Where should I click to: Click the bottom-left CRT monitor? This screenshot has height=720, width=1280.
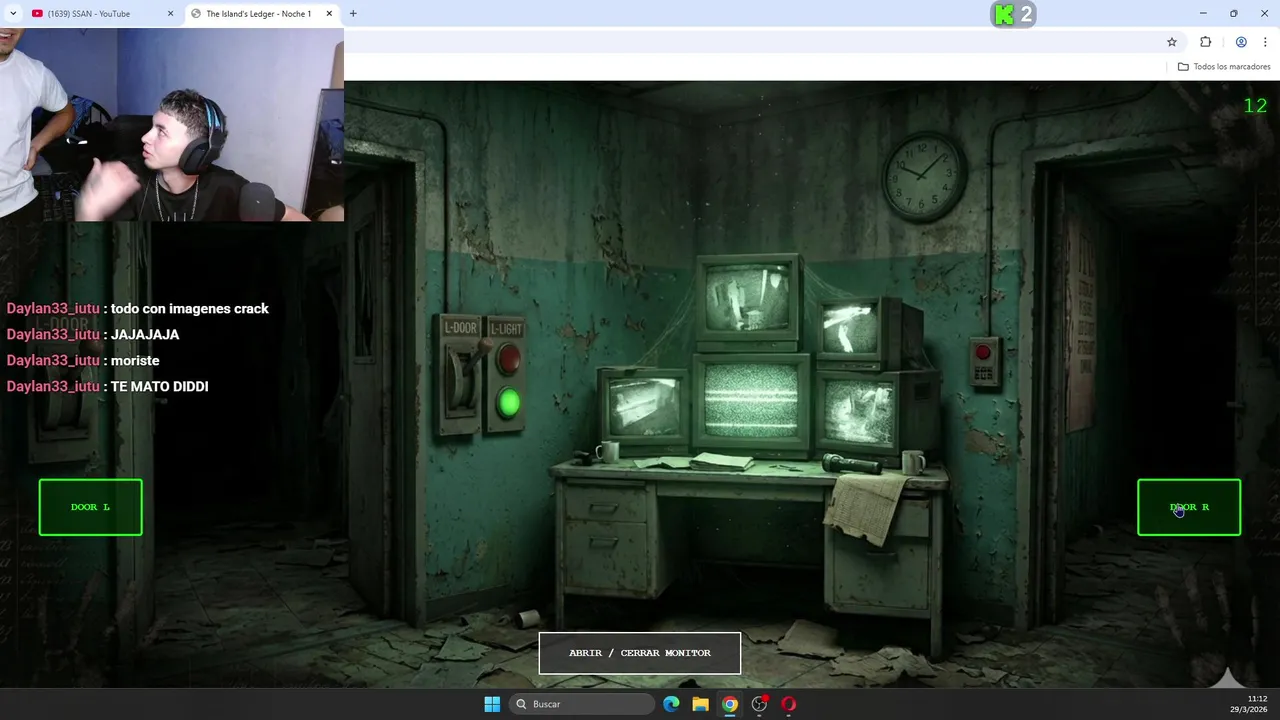click(x=643, y=405)
